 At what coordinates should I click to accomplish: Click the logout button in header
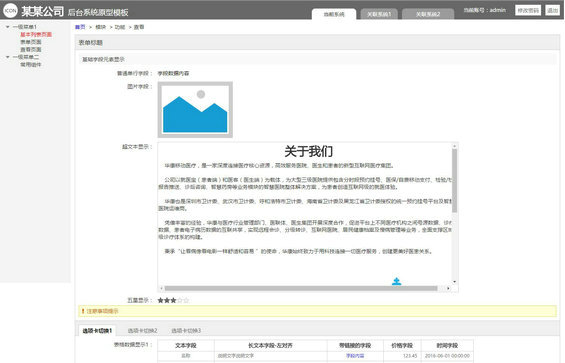[x=552, y=10]
